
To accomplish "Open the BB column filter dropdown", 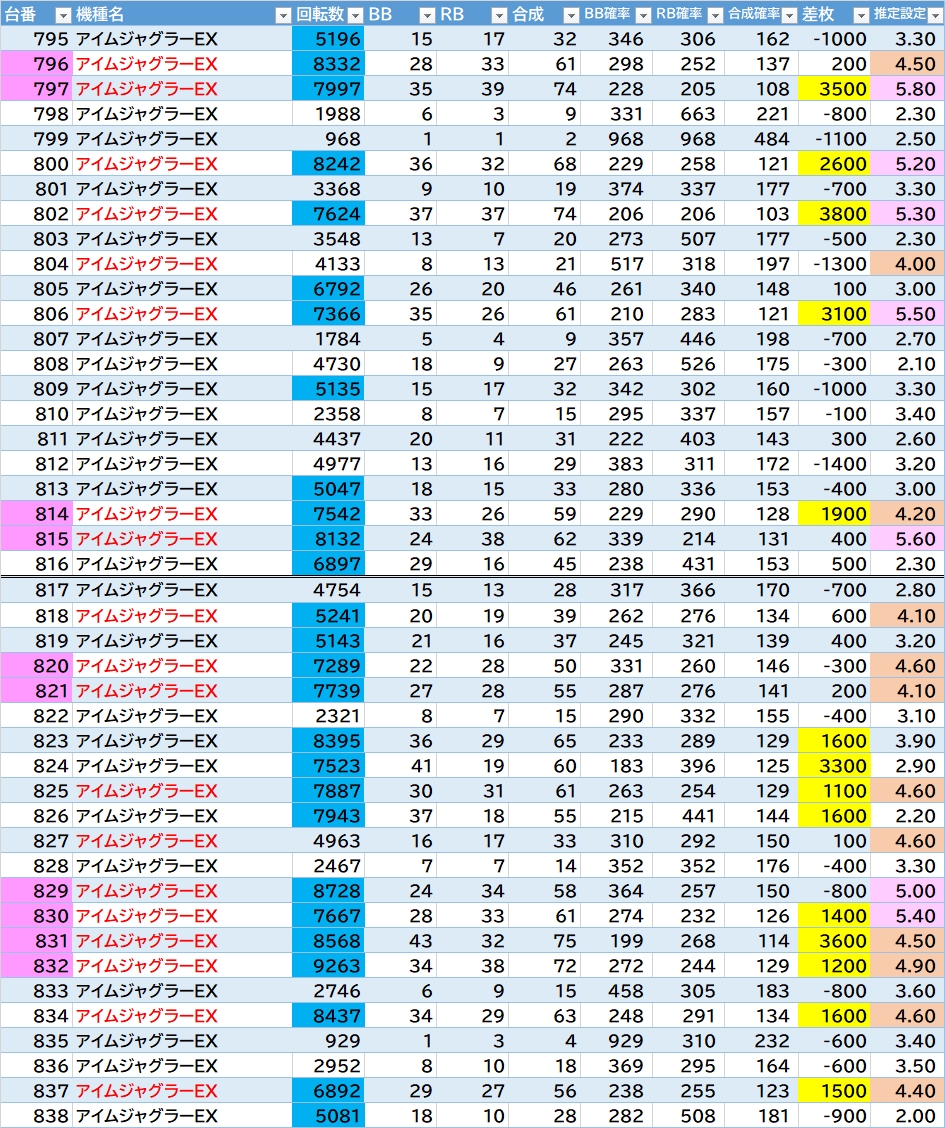I will [x=427, y=15].
